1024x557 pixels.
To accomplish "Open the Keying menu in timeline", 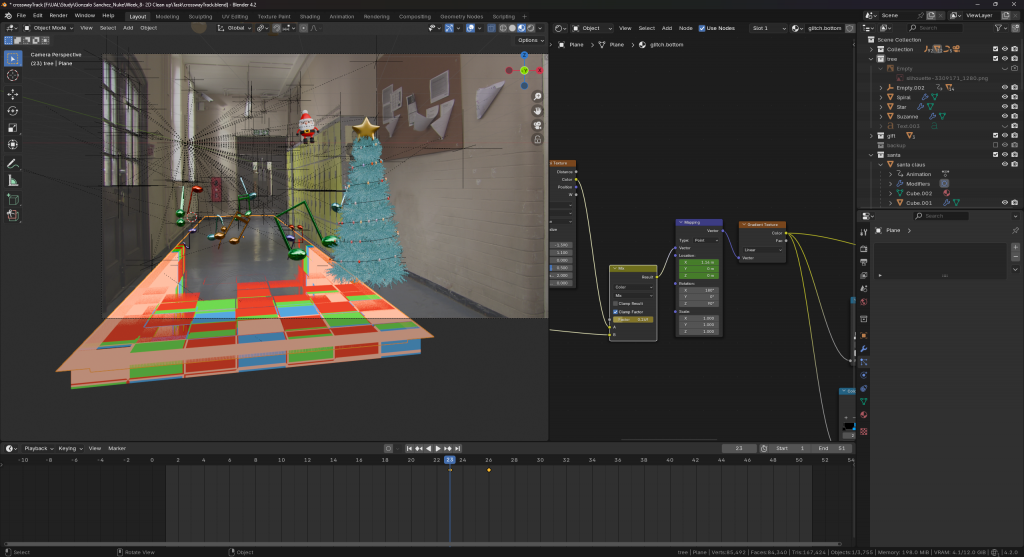I will (x=71, y=449).
